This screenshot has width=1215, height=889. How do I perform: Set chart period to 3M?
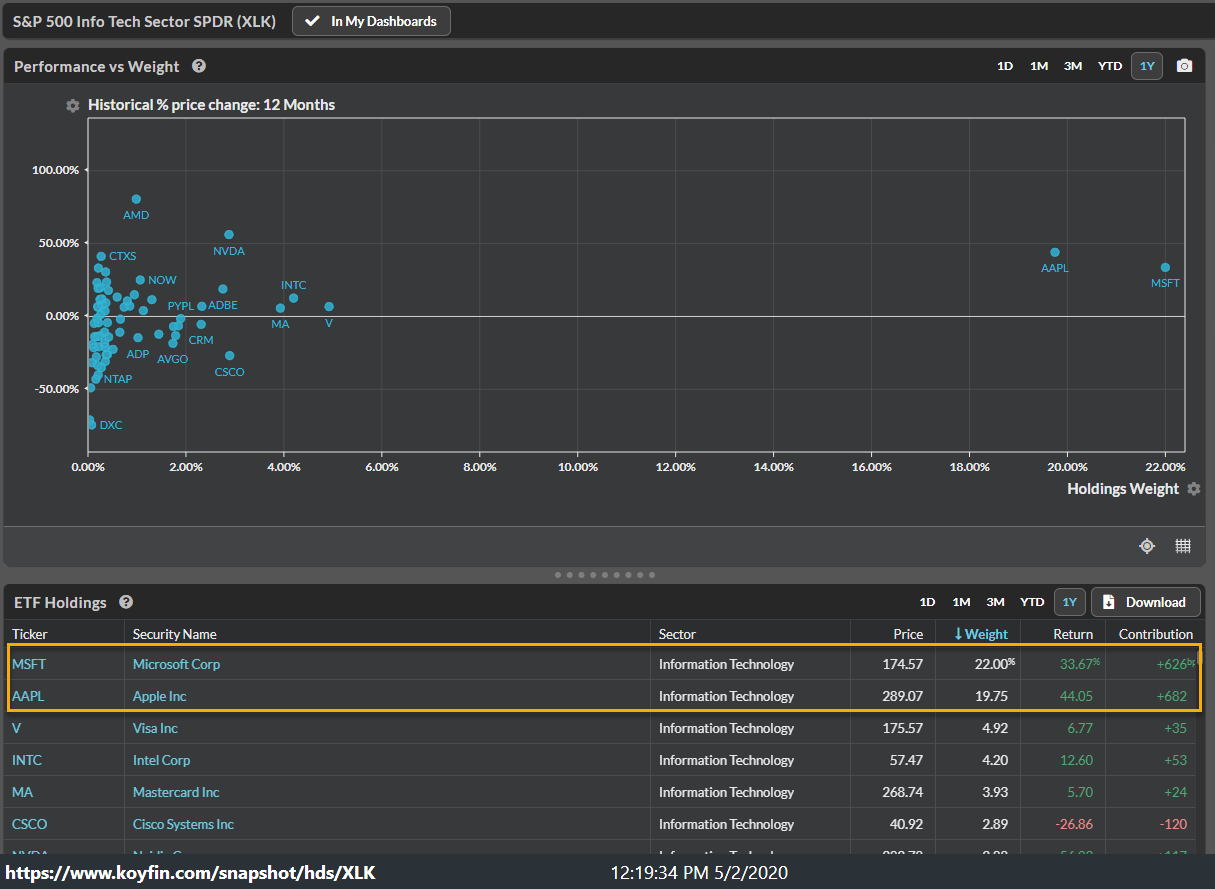[1073, 66]
